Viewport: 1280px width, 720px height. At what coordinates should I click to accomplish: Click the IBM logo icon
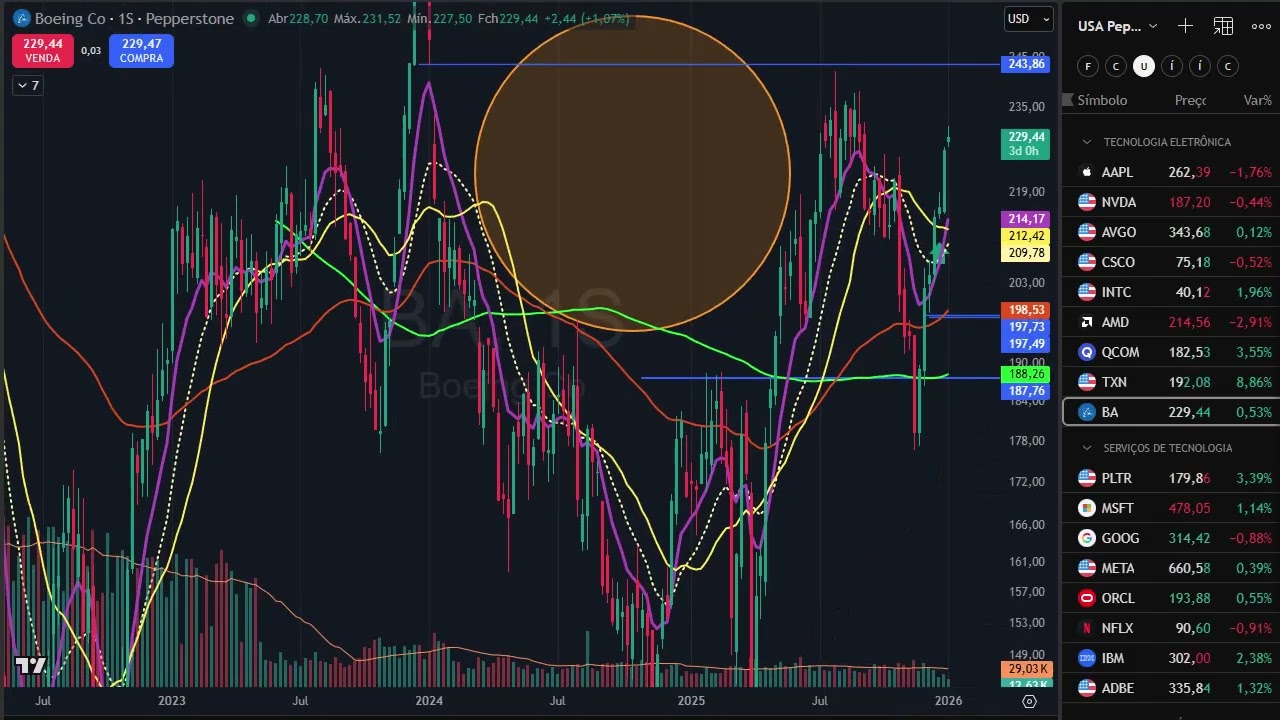(1087, 658)
